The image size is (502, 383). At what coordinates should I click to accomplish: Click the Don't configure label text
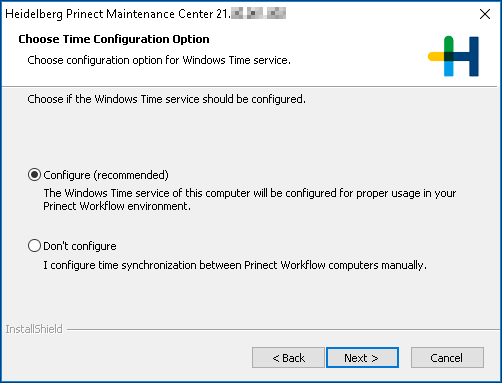(80, 246)
